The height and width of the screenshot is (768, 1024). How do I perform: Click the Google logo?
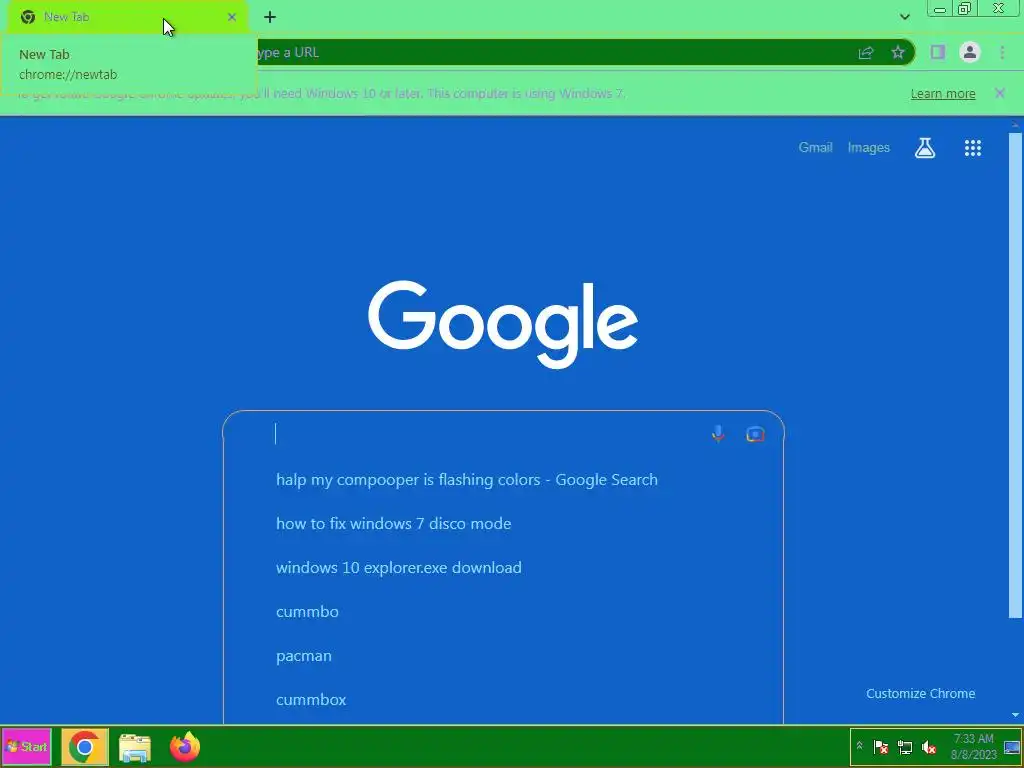coord(503,325)
